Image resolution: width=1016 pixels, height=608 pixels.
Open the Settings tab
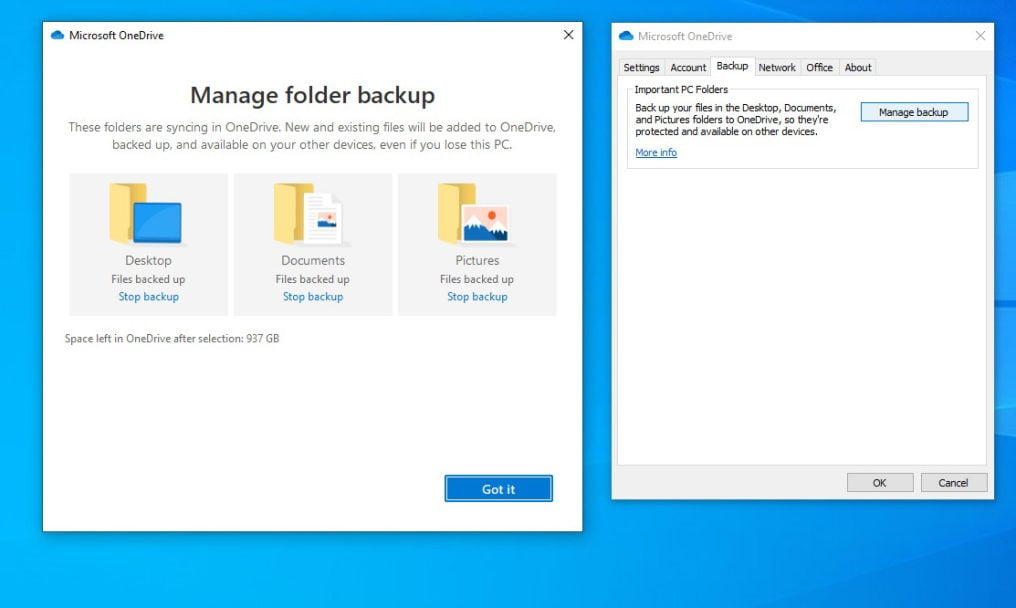641,68
